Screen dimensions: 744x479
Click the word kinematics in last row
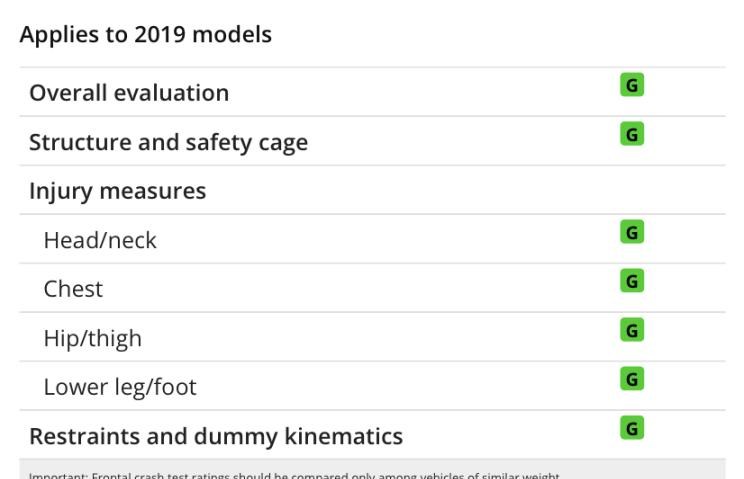coord(344,436)
